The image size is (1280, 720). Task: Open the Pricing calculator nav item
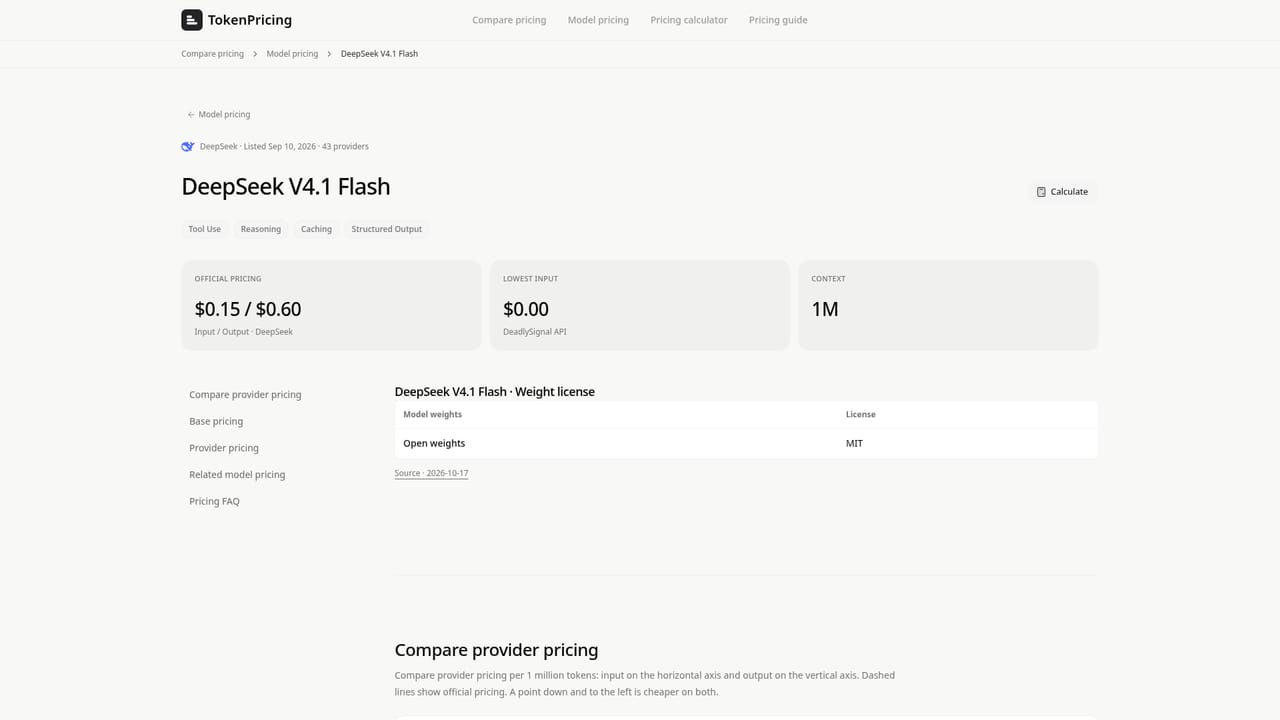[689, 20]
